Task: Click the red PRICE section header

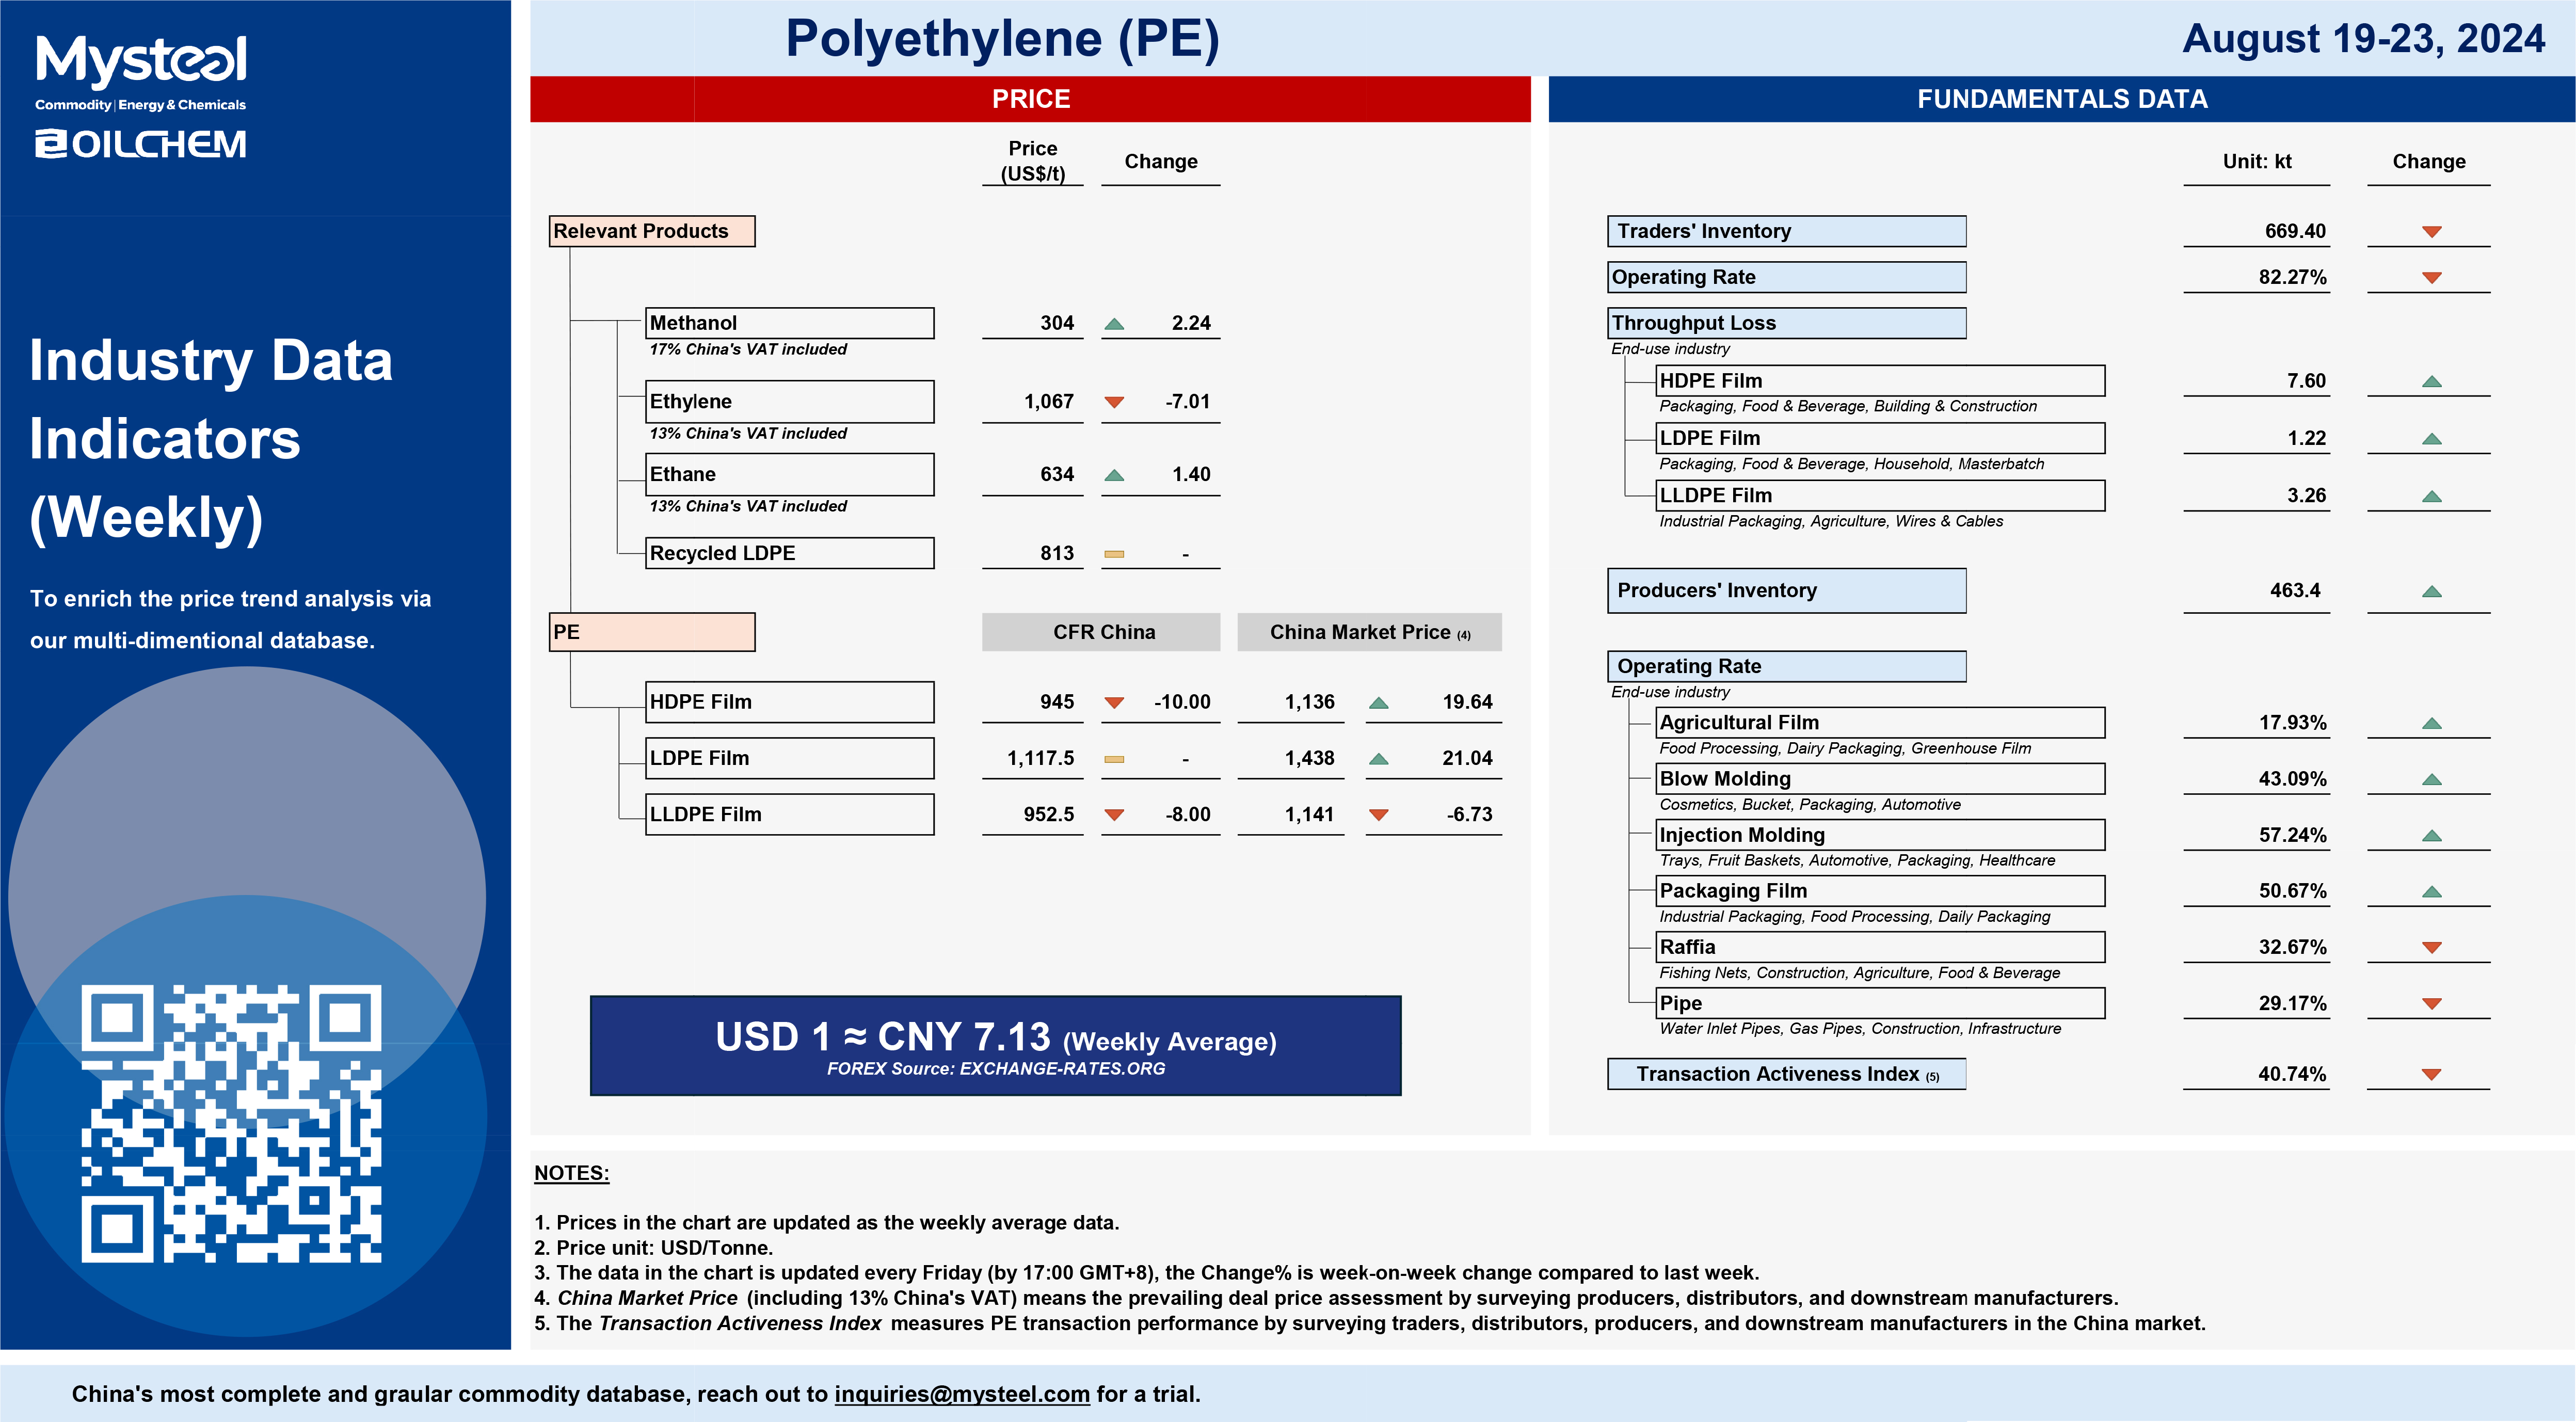Action: 1030,99
